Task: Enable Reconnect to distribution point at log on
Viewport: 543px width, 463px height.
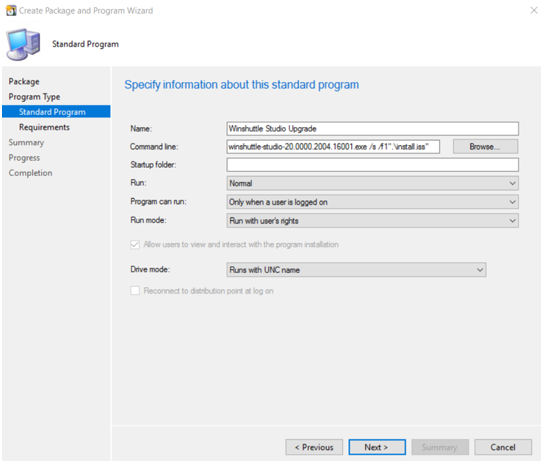Action: [135, 291]
